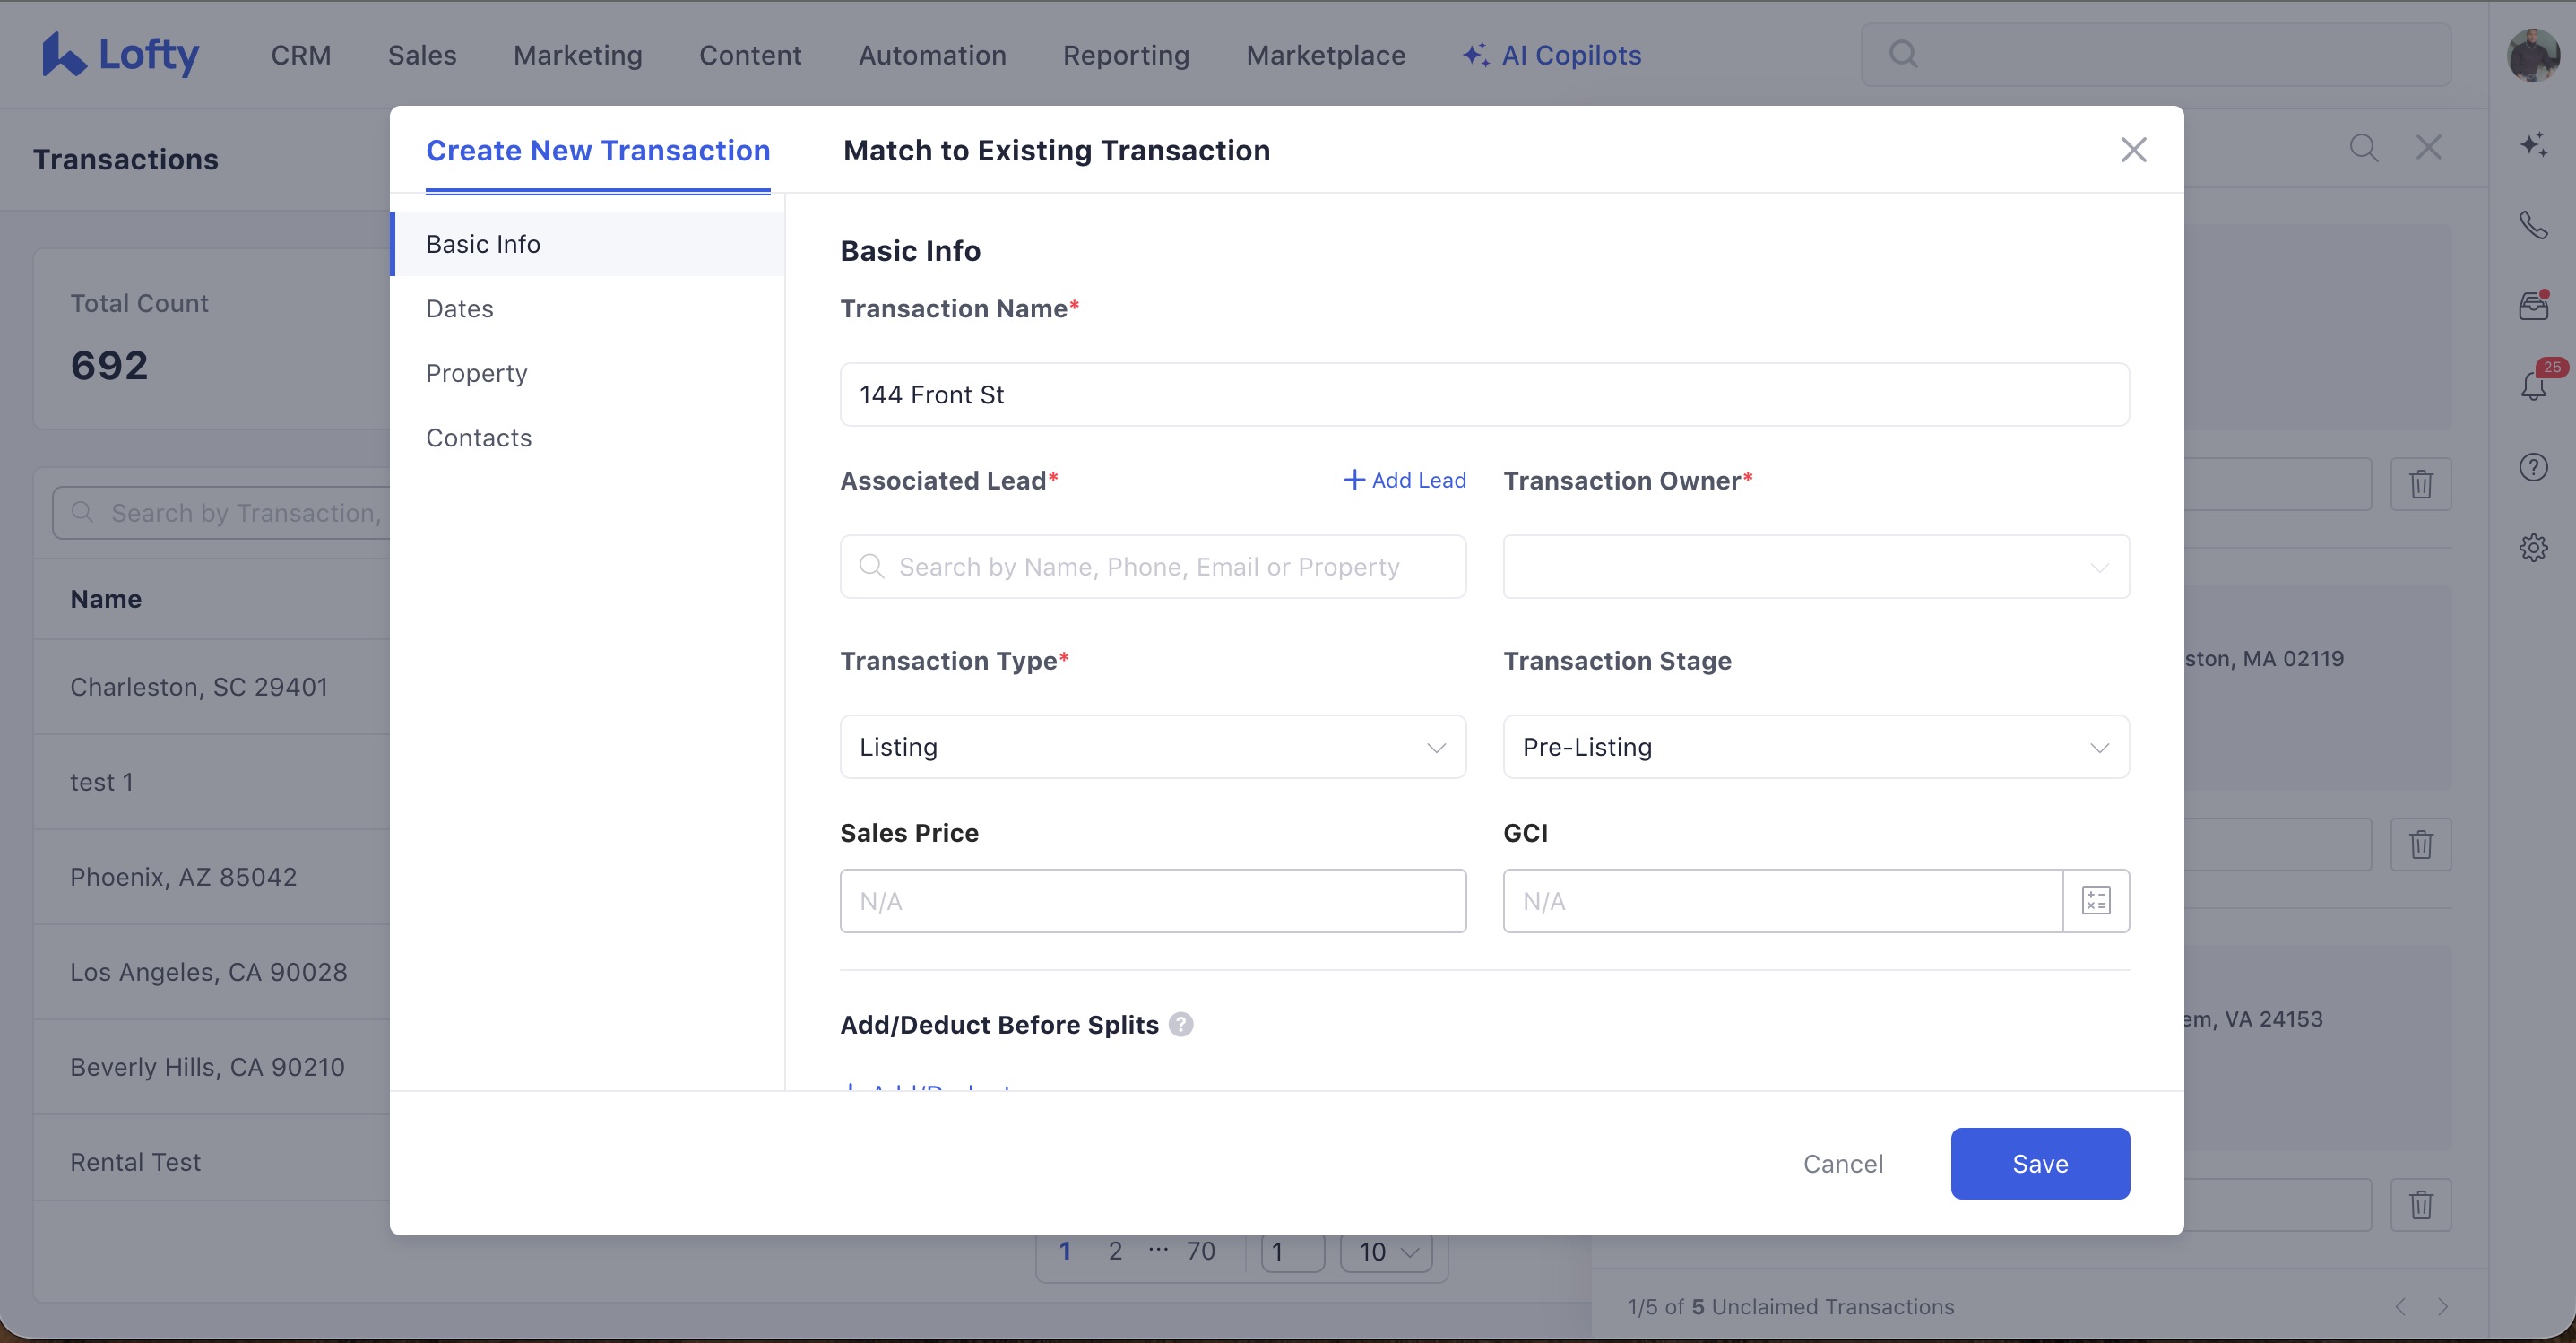Screen dimensions: 2576x1343
Task: Open the Transaction Owner dropdown
Action: (1815, 567)
